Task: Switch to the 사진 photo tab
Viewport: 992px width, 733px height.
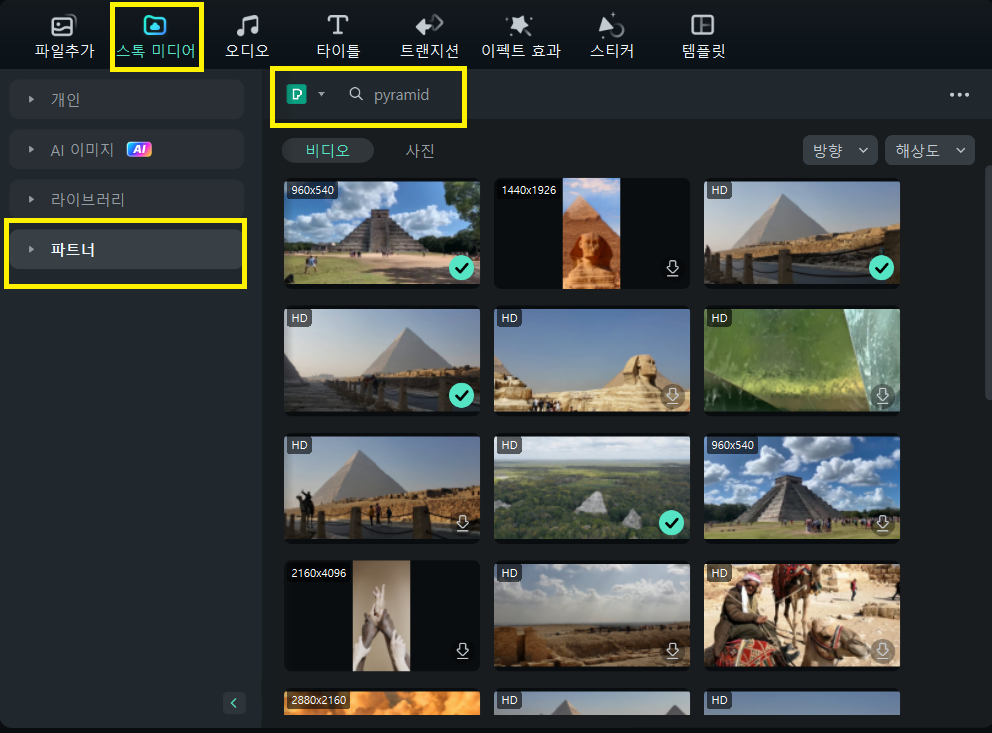Action: (x=419, y=151)
